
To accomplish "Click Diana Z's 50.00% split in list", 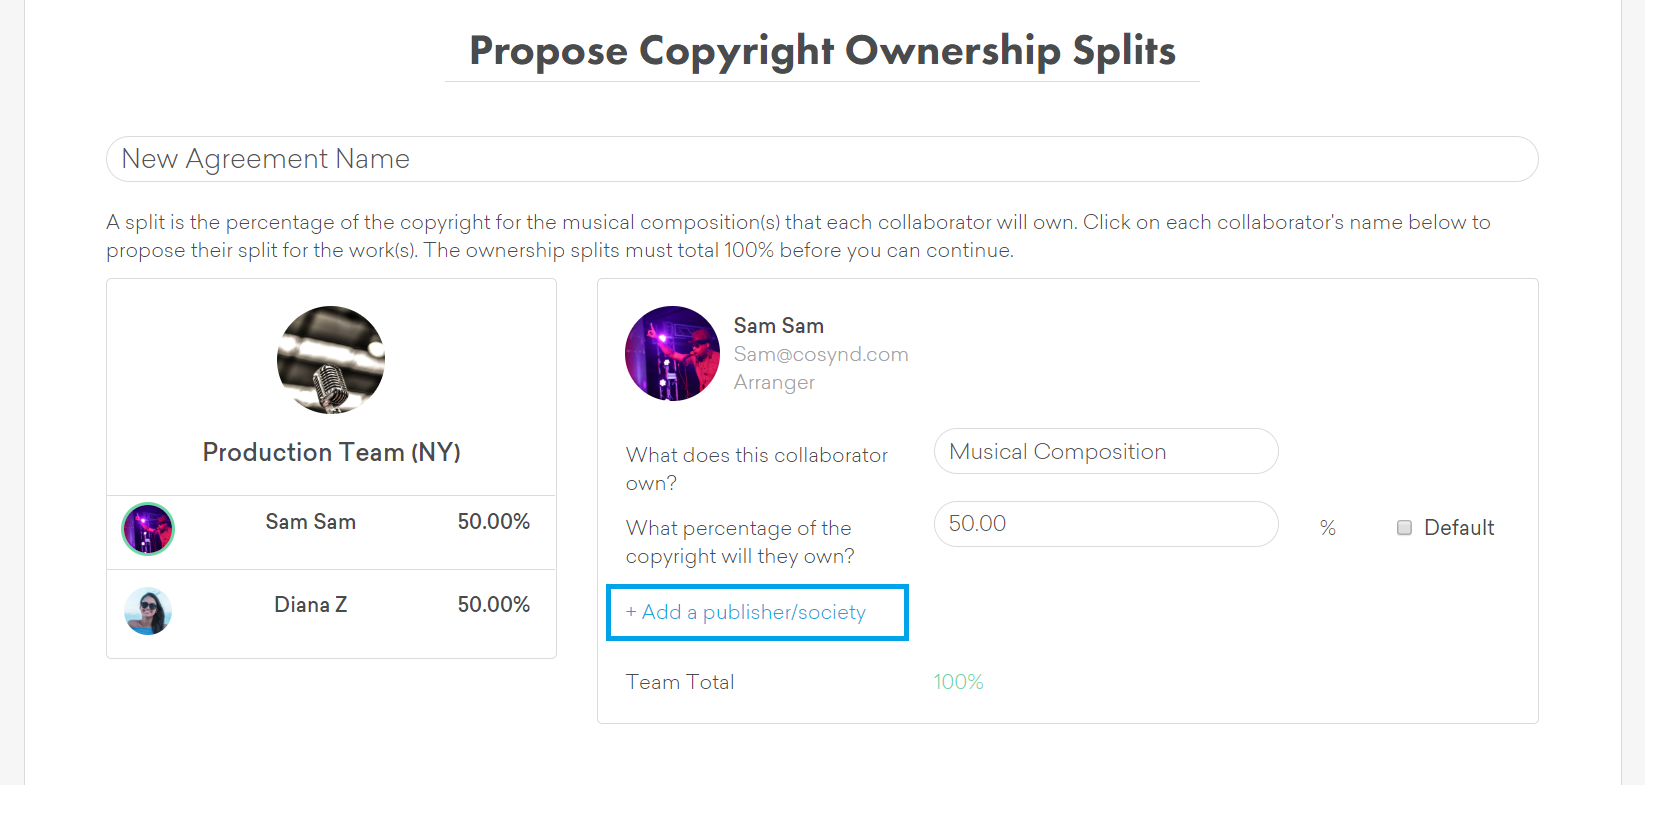I will pyautogui.click(x=493, y=605).
